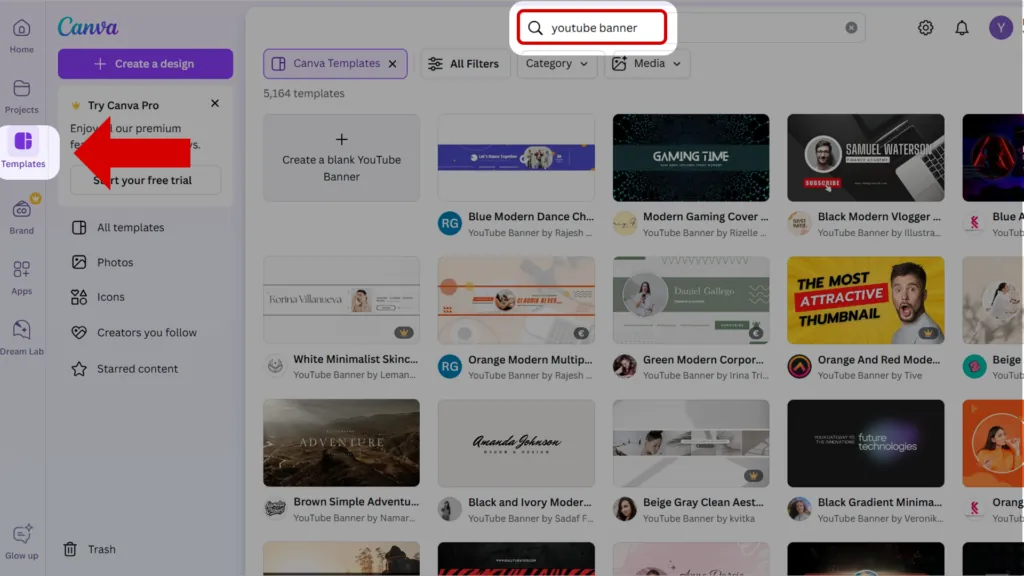Open future technologies banner thumbnail
1024x576 pixels.
866,443
